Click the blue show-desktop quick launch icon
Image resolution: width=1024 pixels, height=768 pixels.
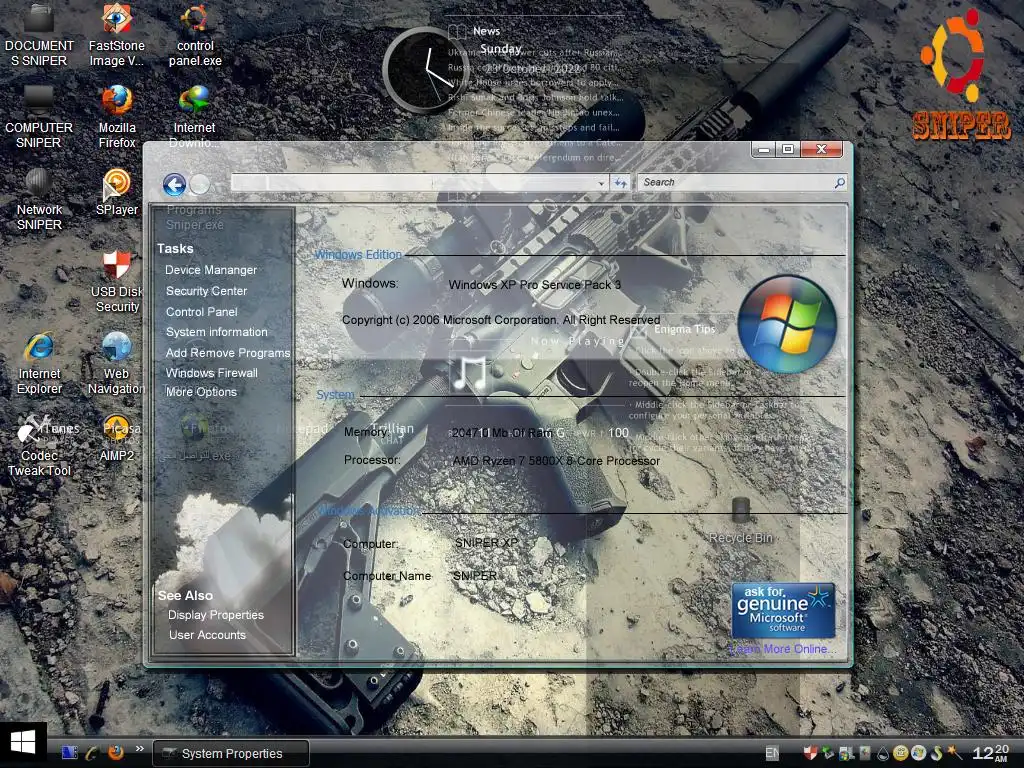click(x=69, y=752)
